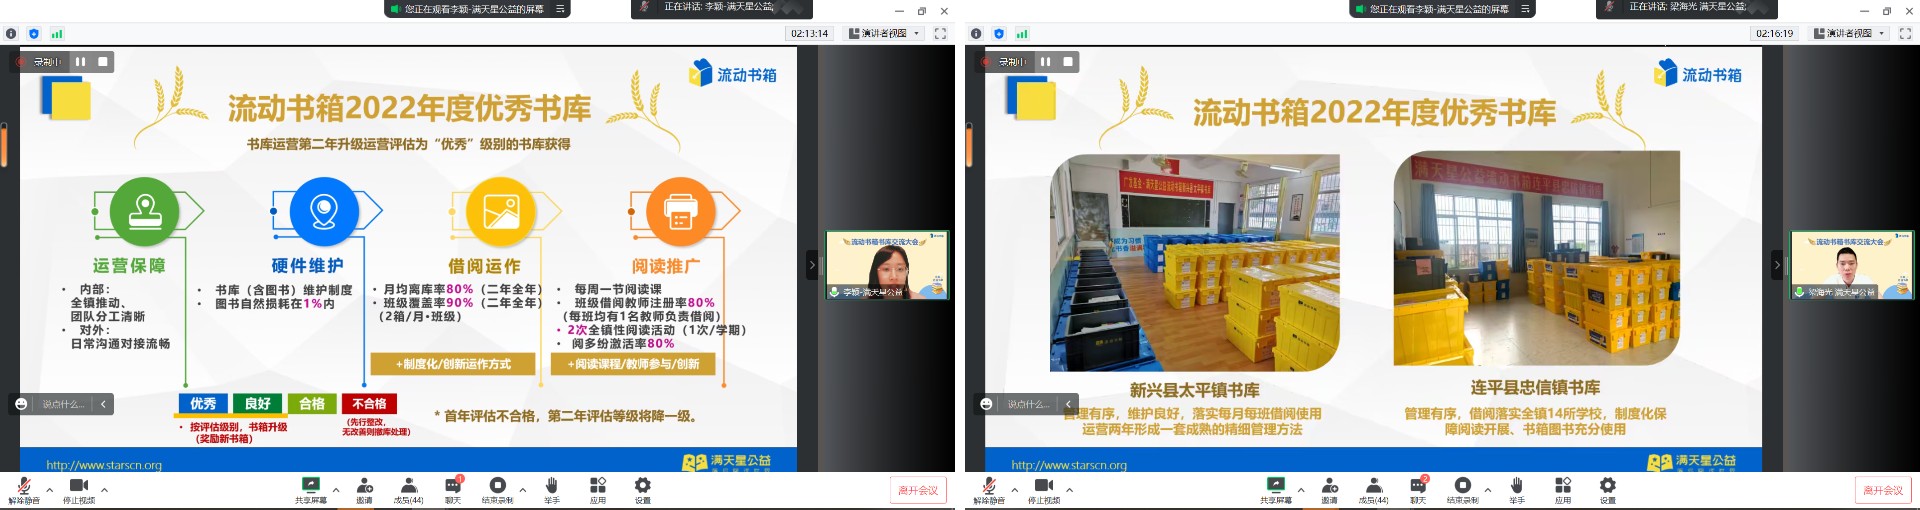The width and height of the screenshot is (1920, 510).
Task: Open Chat (聊天) in left window
Action: point(453,490)
